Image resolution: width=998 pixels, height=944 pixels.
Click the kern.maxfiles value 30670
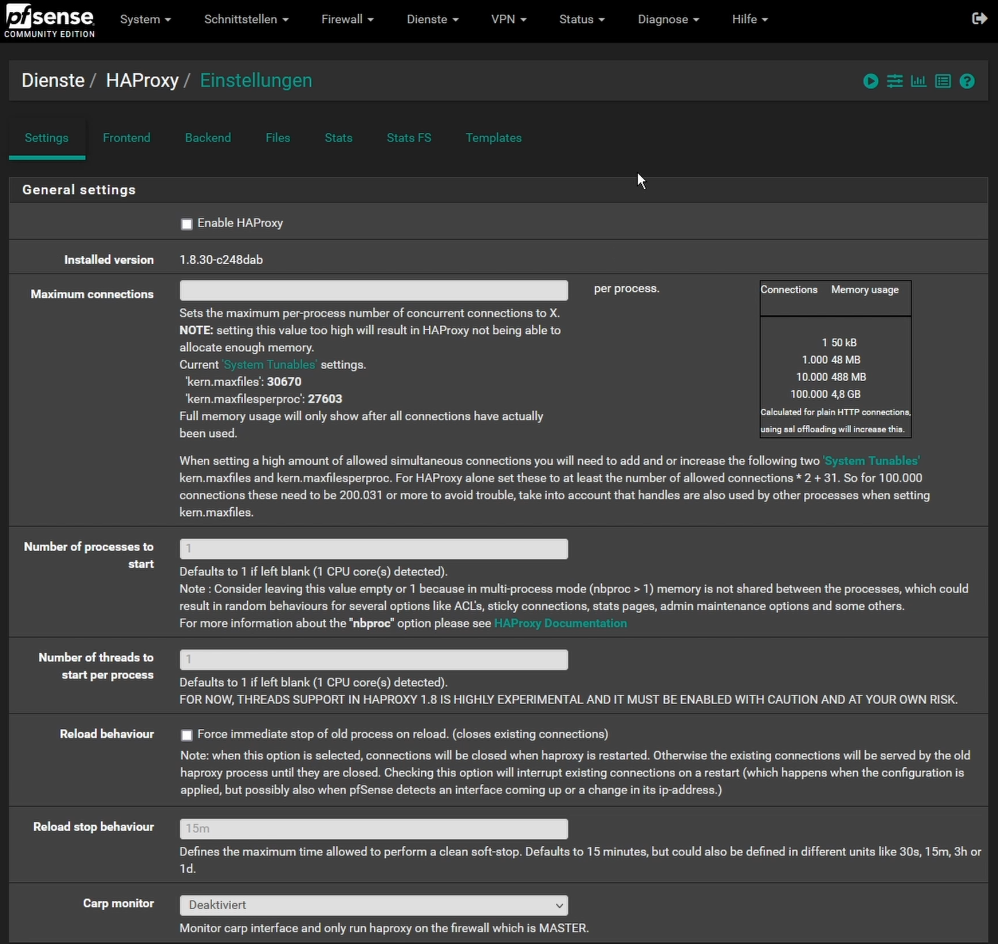284,382
